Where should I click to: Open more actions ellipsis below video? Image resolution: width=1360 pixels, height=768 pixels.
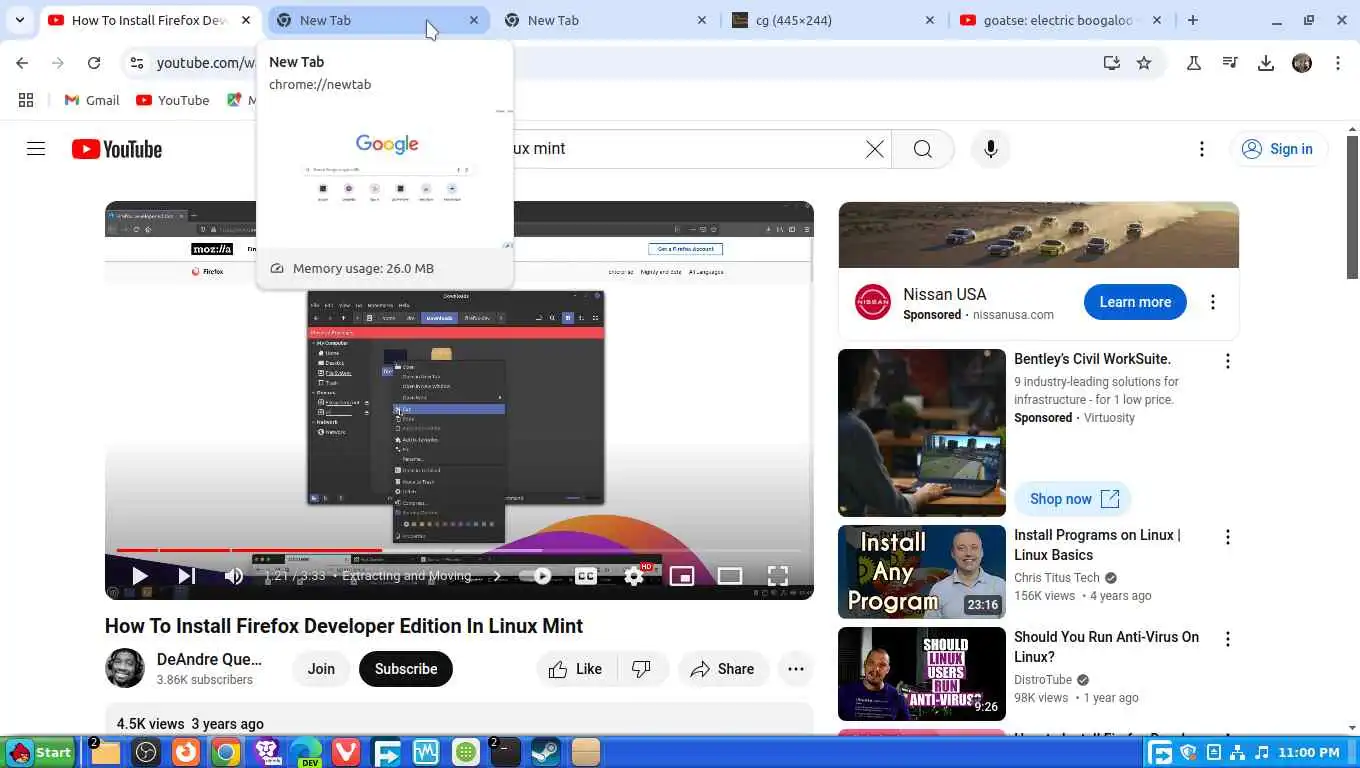coord(796,669)
